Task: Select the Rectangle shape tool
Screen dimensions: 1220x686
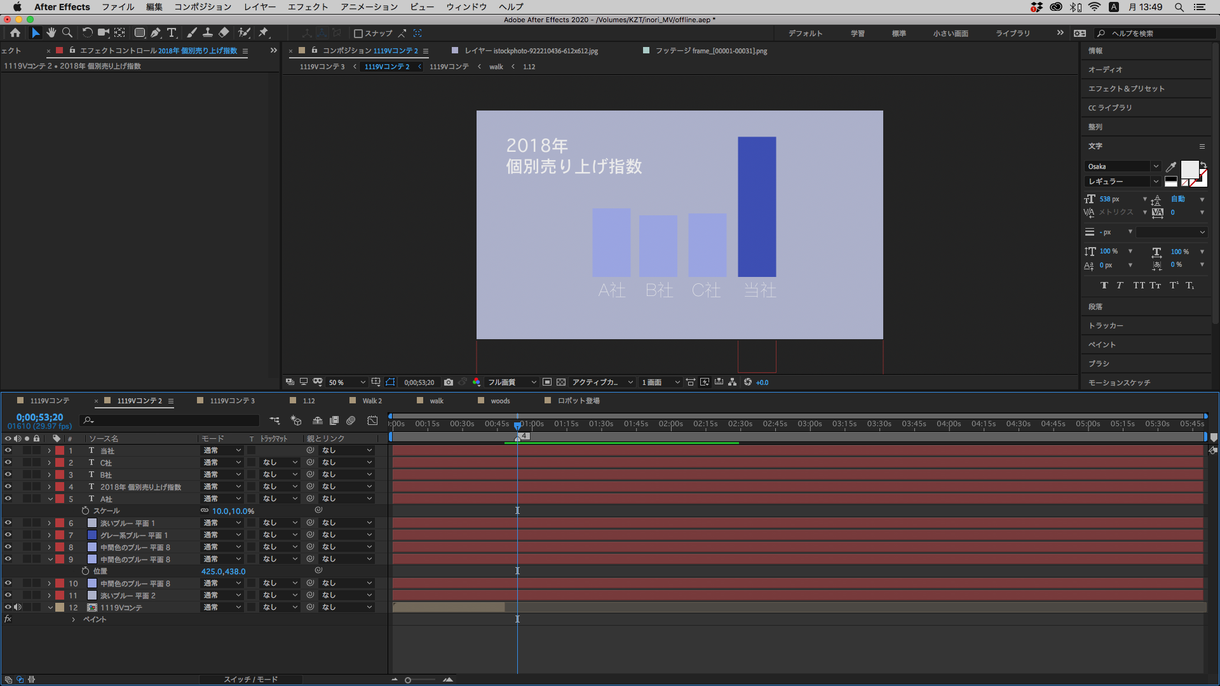Action: point(140,33)
